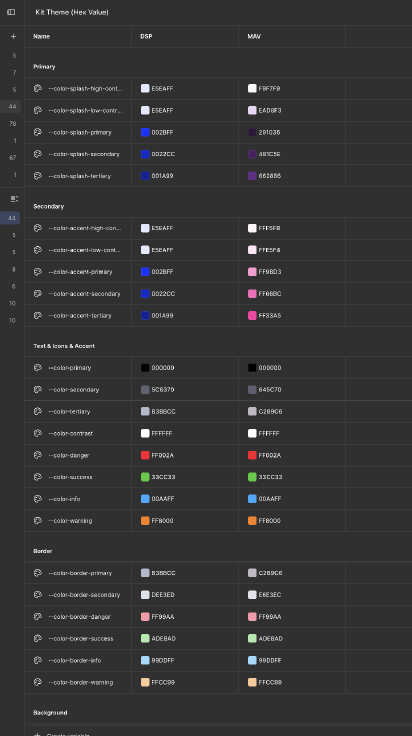Click palette icon of --color-tertiary row
The width and height of the screenshot is (412, 736).
pyautogui.click(x=38, y=411)
